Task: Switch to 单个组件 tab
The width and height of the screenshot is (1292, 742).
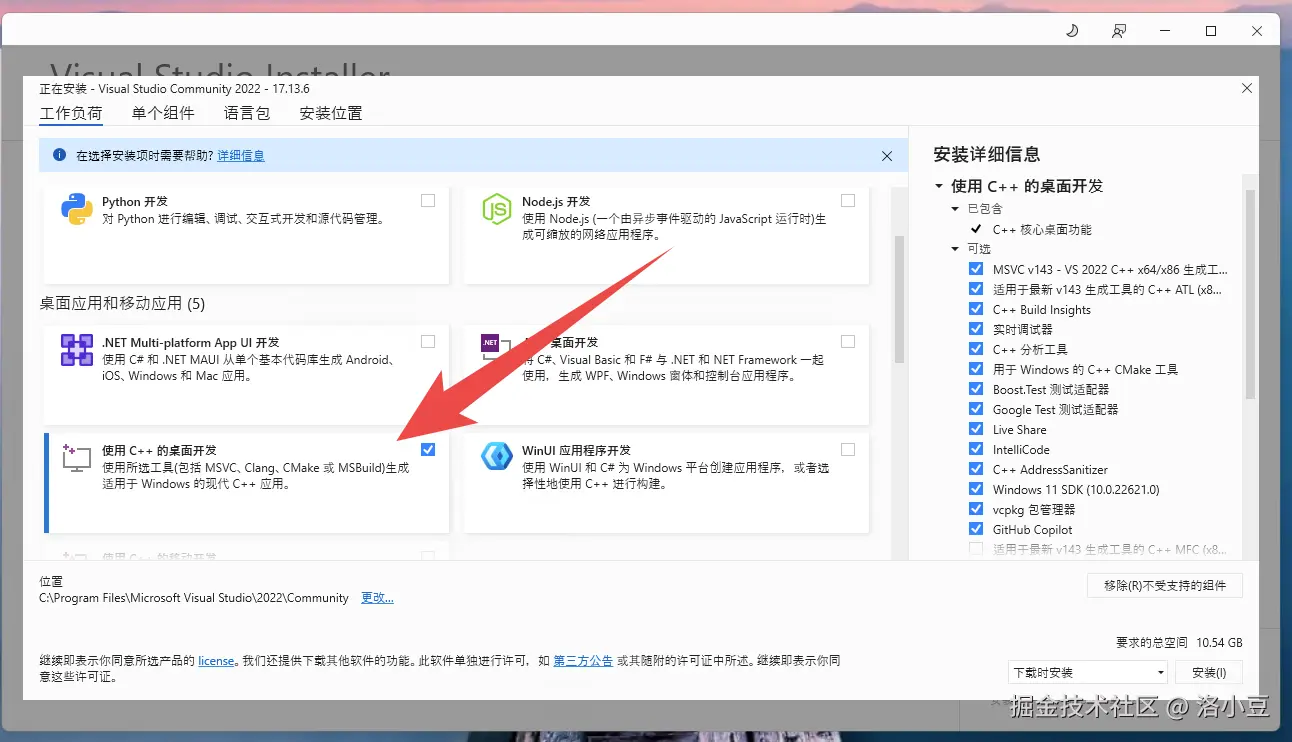Action: pos(163,114)
